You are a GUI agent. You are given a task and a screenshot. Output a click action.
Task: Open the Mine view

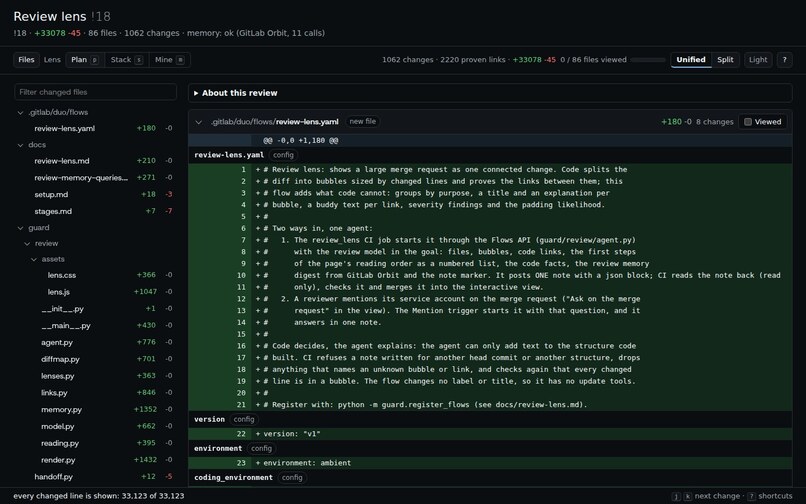[170, 60]
